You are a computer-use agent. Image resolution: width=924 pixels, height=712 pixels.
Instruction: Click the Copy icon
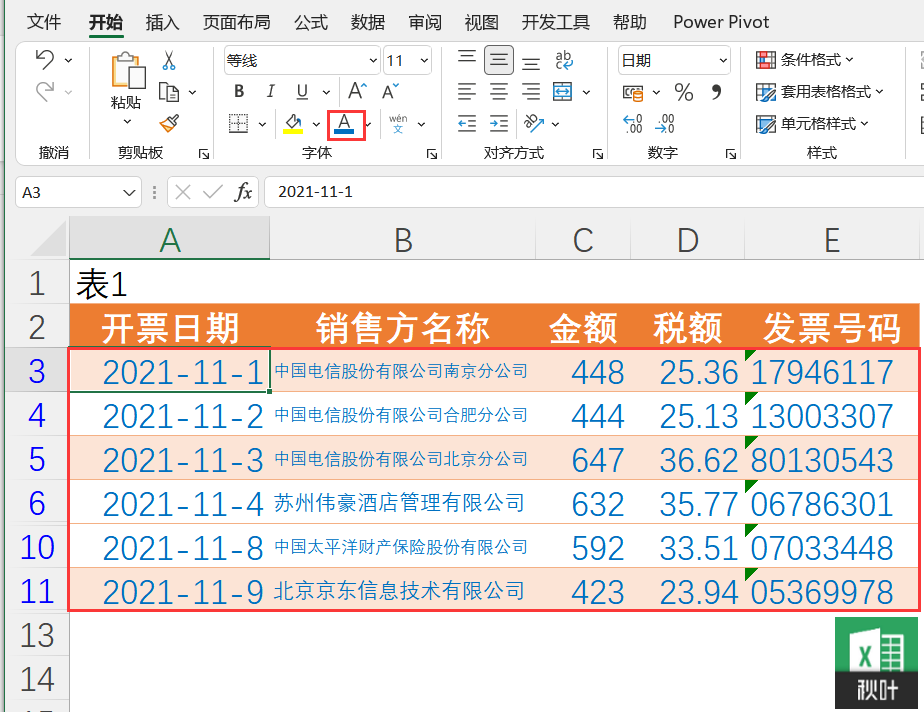[169, 92]
